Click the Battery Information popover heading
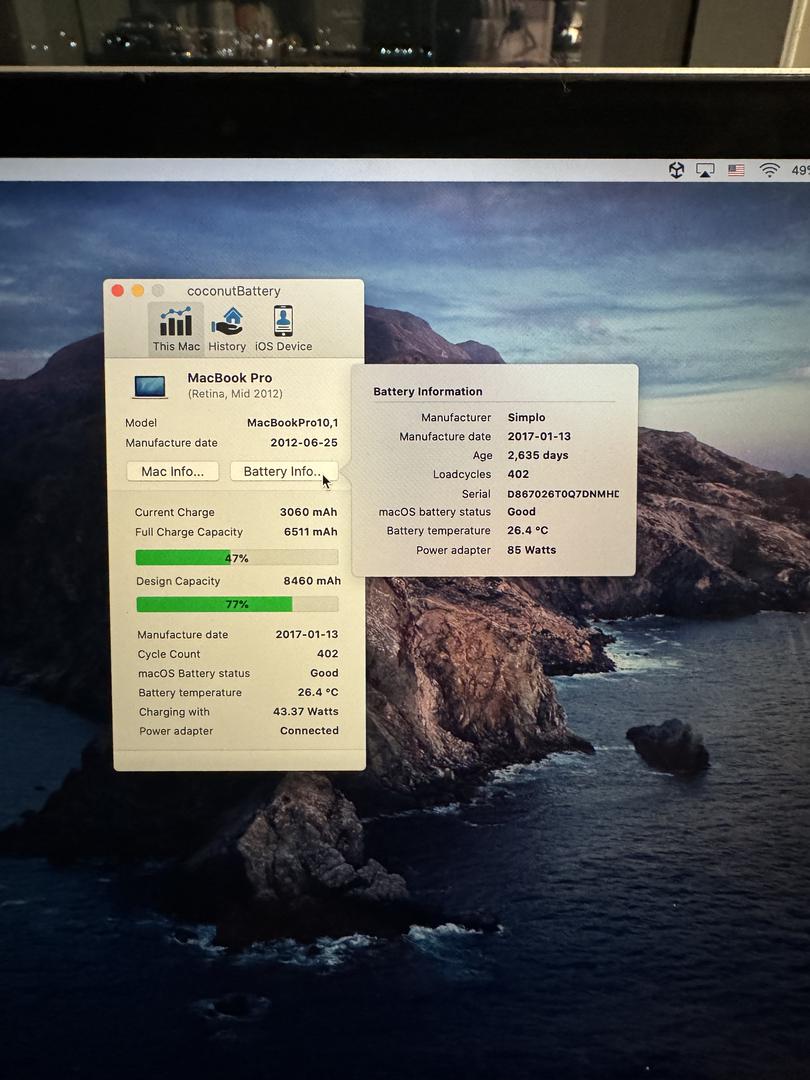The image size is (810, 1080). (428, 391)
